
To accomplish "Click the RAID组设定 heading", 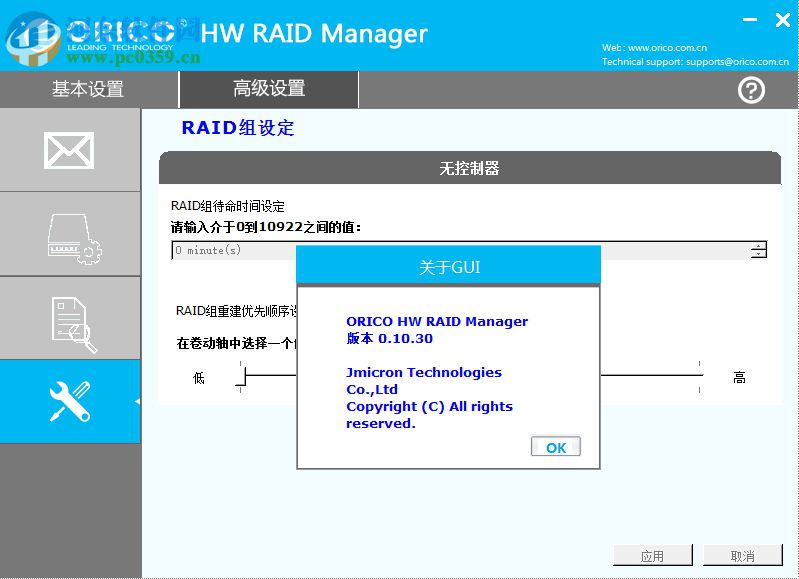I will coord(238,128).
